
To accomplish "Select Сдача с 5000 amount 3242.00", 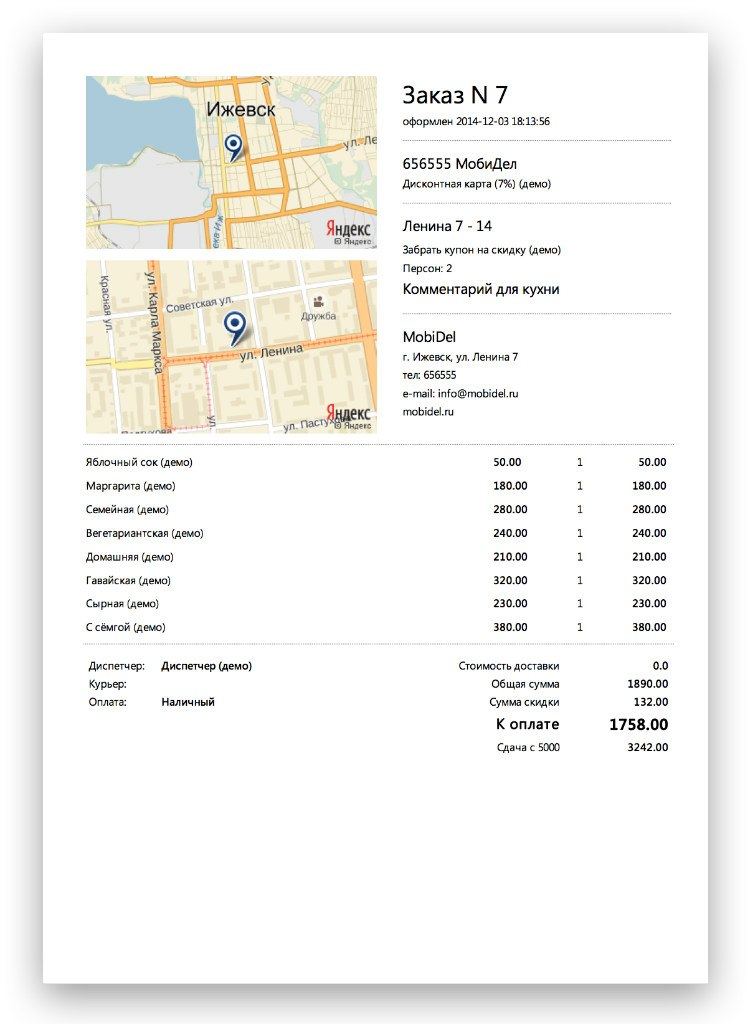I will (648, 747).
